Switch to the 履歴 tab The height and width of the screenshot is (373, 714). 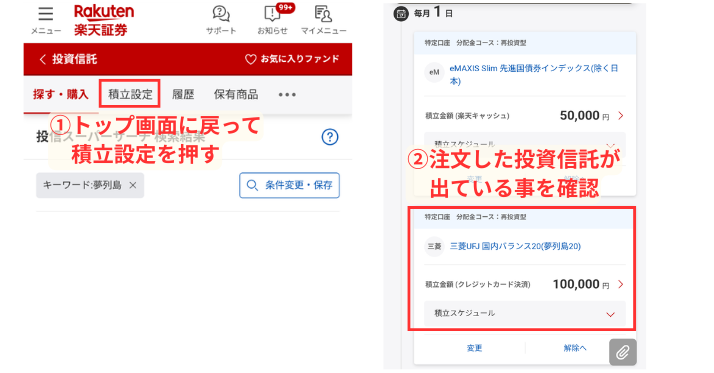(x=183, y=94)
